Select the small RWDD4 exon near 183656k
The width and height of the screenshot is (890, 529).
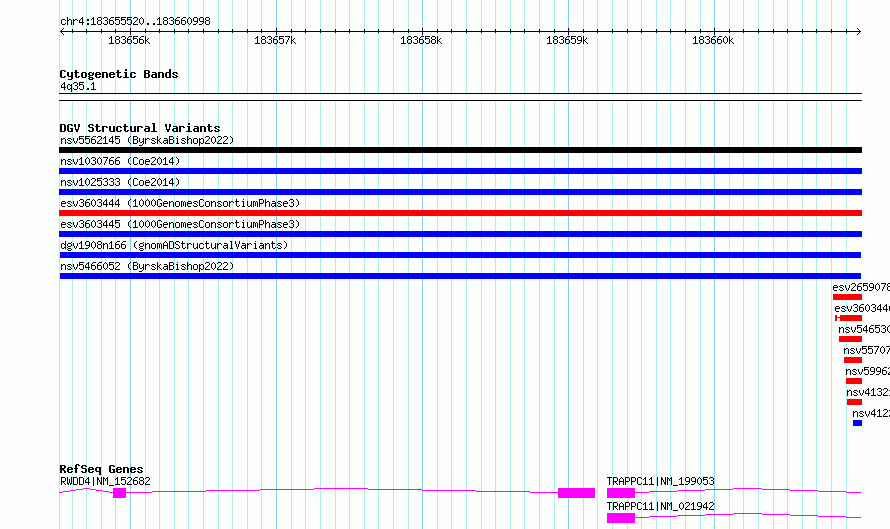[119, 493]
